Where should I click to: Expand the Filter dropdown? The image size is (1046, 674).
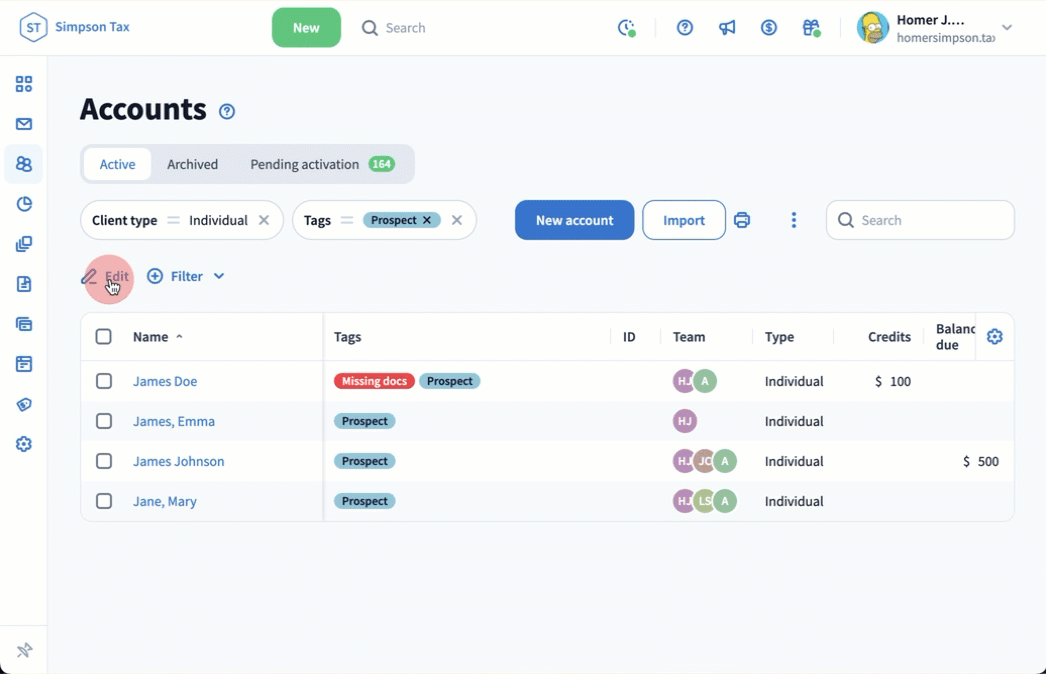click(186, 276)
